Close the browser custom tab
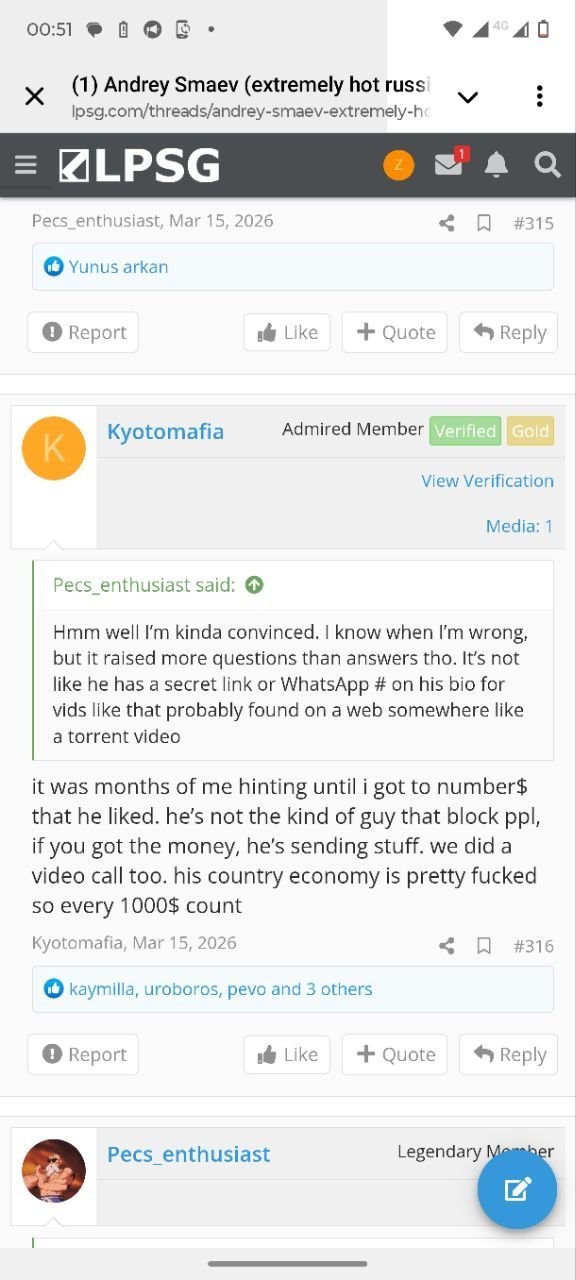 click(34, 96)
